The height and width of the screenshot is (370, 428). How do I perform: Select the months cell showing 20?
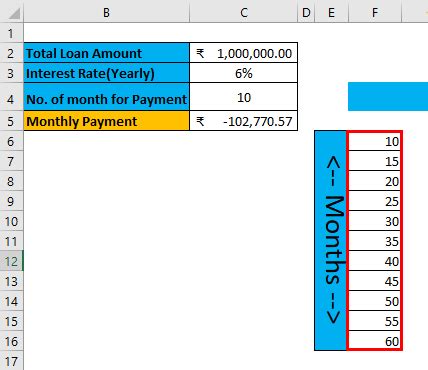point(375,181)
